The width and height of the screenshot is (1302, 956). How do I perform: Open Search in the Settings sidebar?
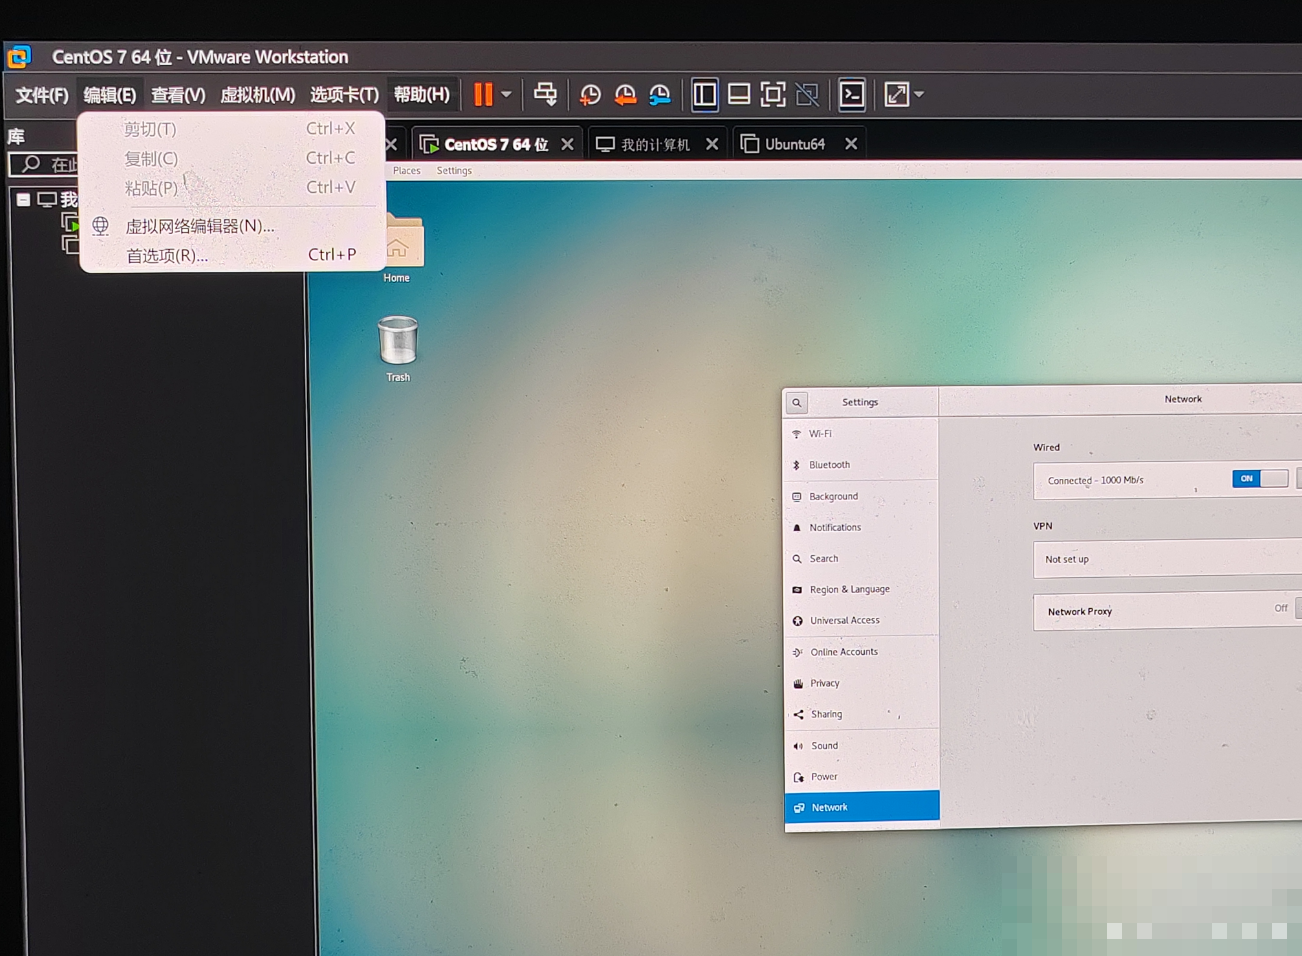pos(862,559)
